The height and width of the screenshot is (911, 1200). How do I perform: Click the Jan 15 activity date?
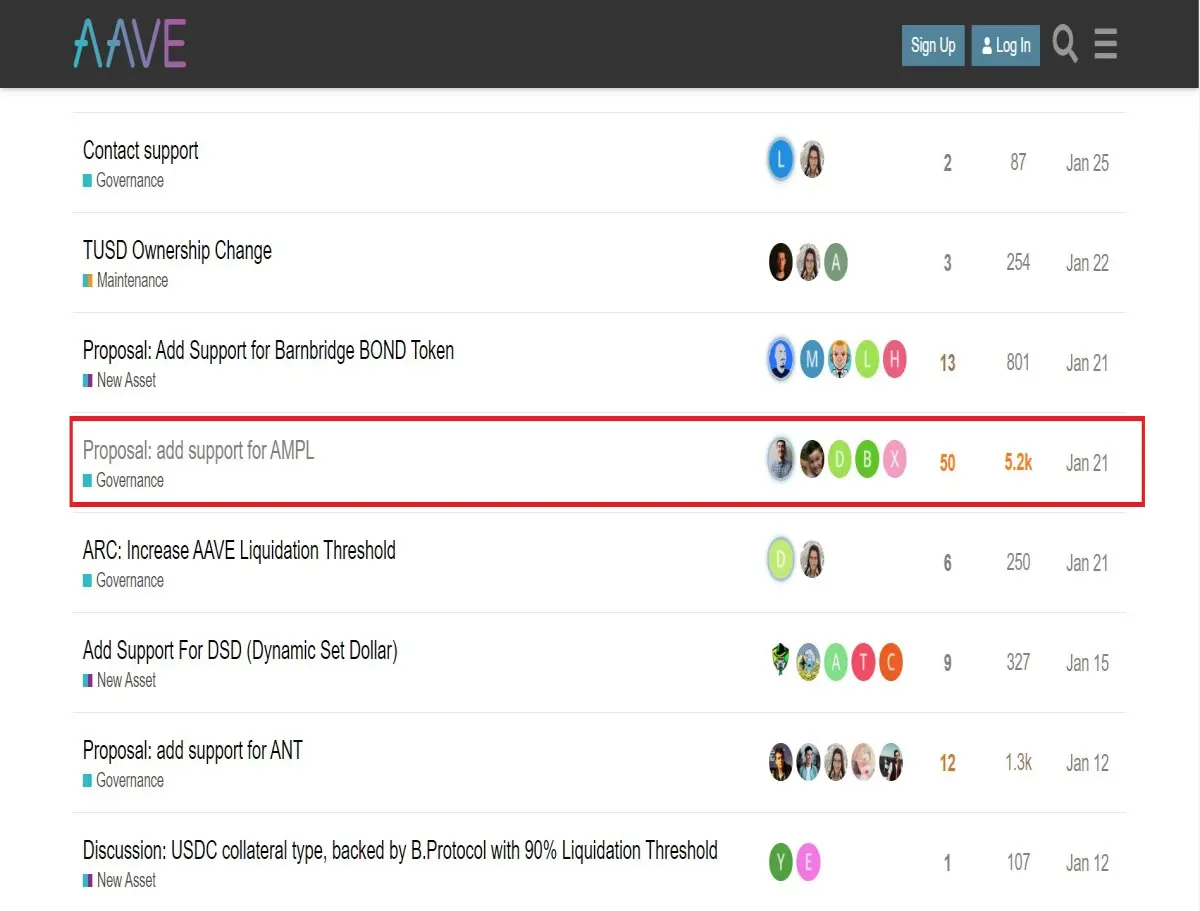click(1087, 663)
